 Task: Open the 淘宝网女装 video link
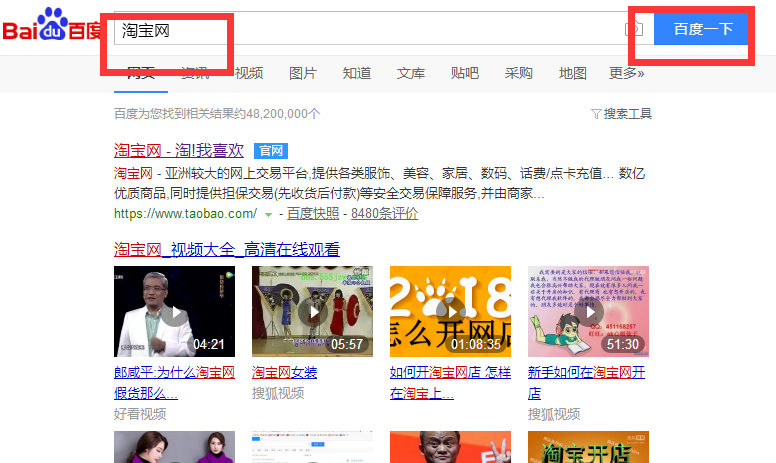(x=285, y=372)
